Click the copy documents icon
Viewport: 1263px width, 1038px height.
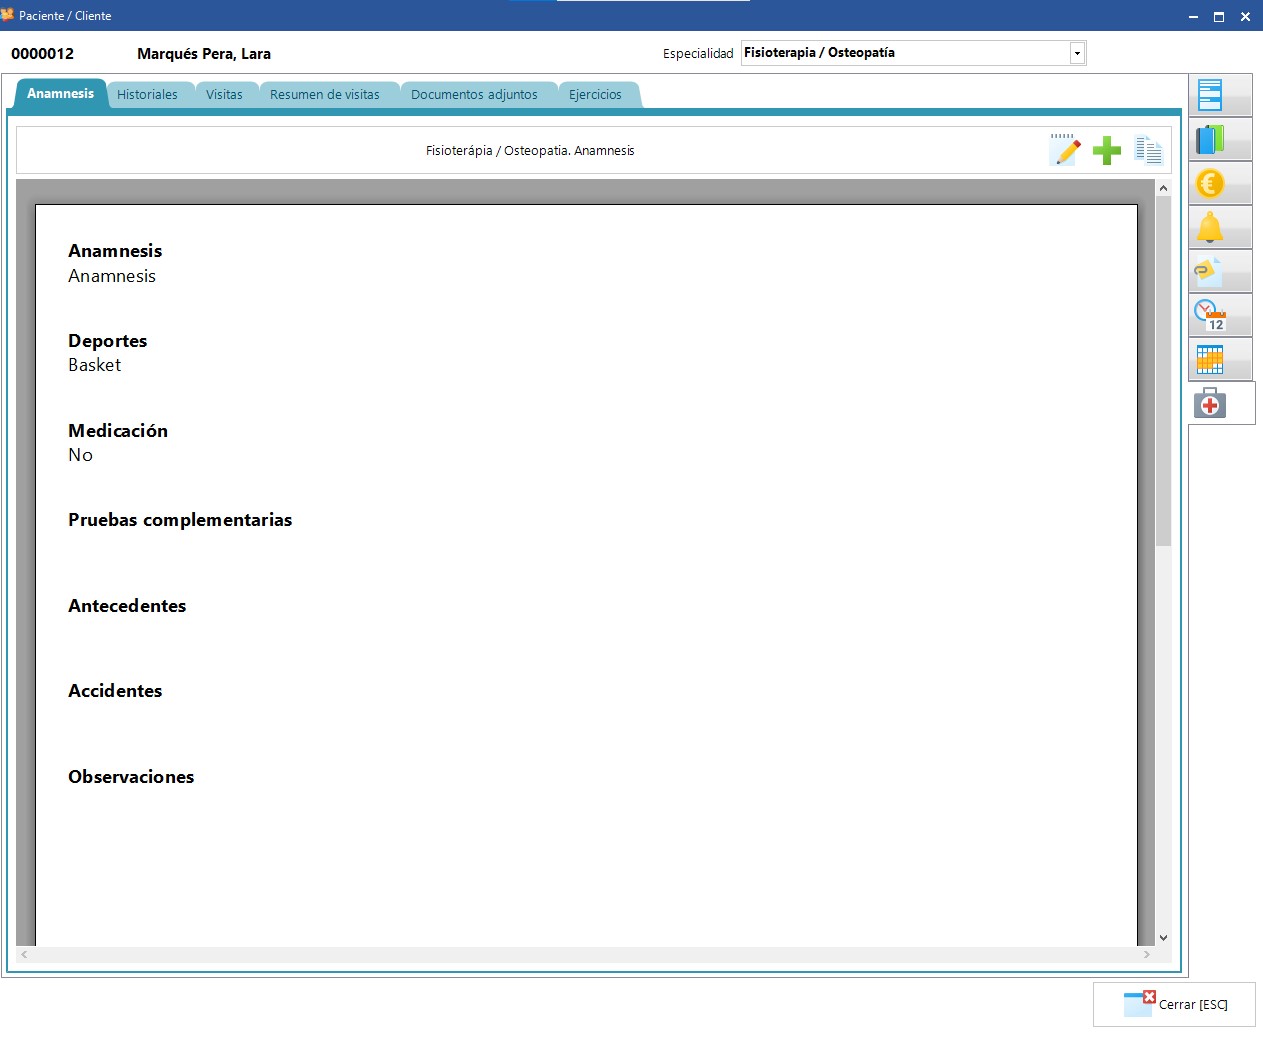1148,150
